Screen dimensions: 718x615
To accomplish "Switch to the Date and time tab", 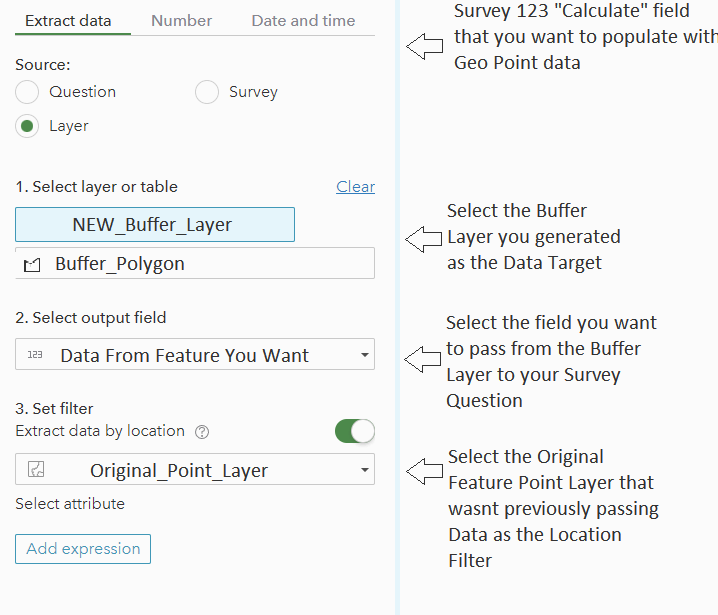I will pyautogui.click(x=303, y=21).
